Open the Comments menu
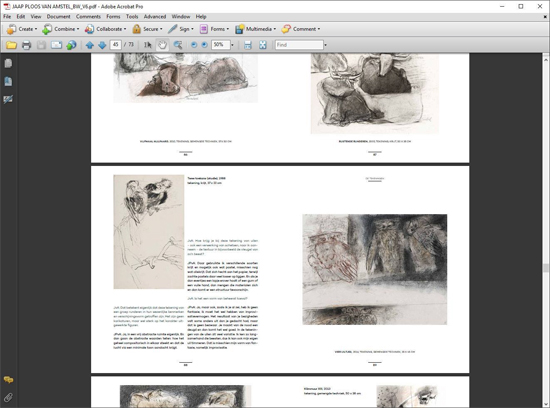Screen dimensions: 550x408 tap(88, 16)
